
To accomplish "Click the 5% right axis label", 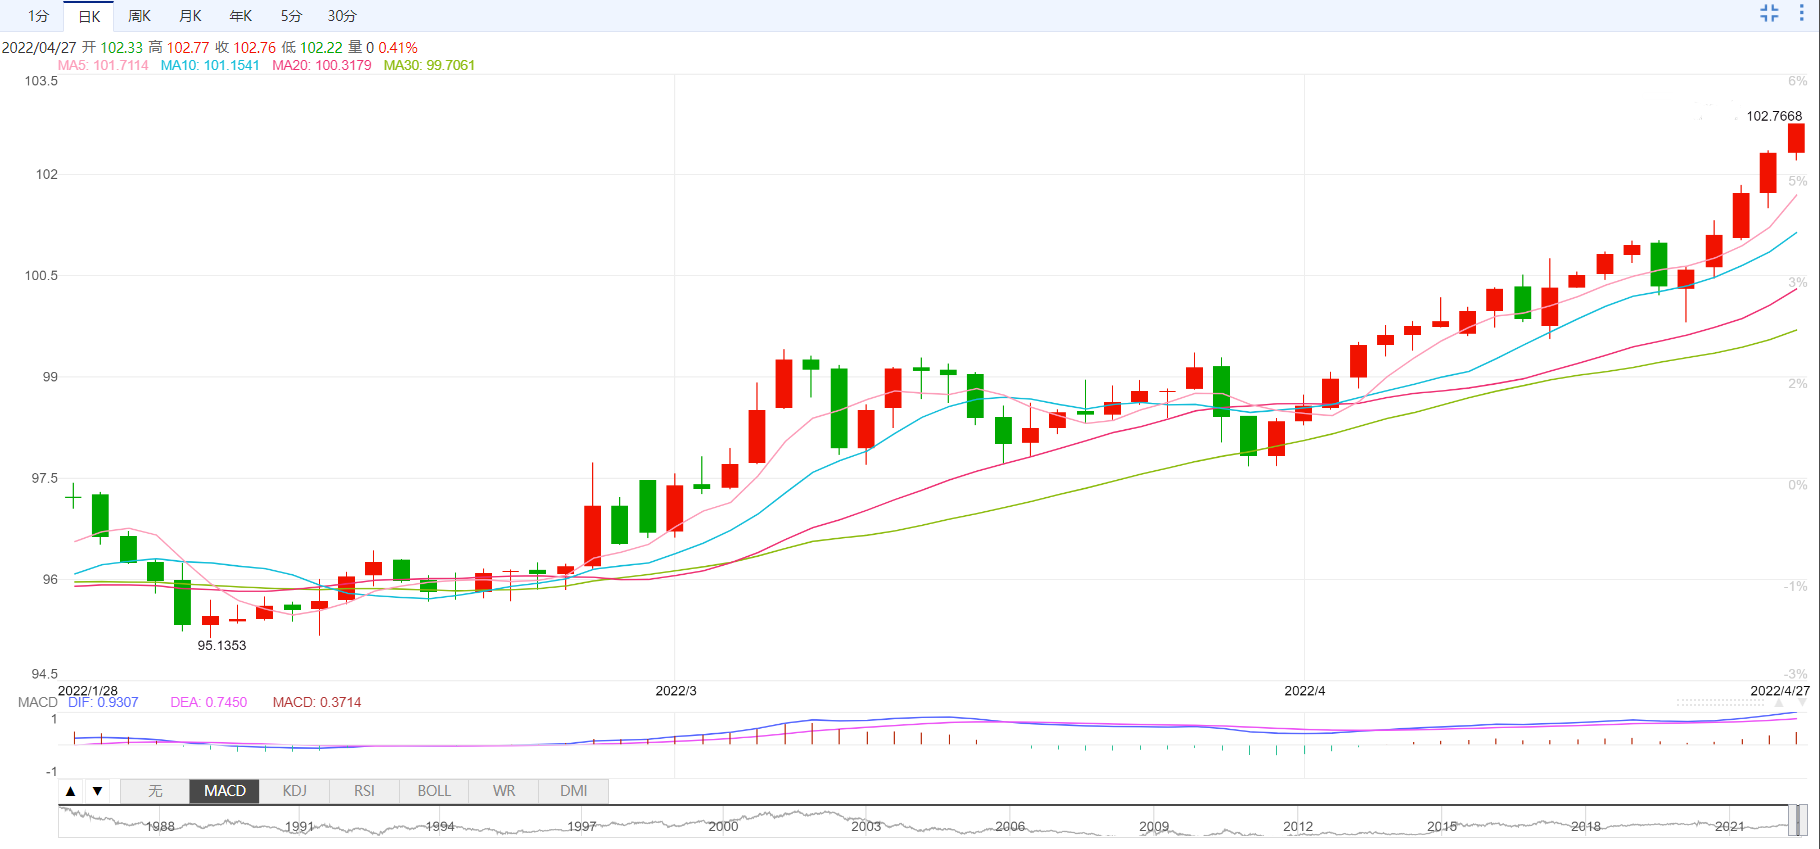I will pos(1797,181).
